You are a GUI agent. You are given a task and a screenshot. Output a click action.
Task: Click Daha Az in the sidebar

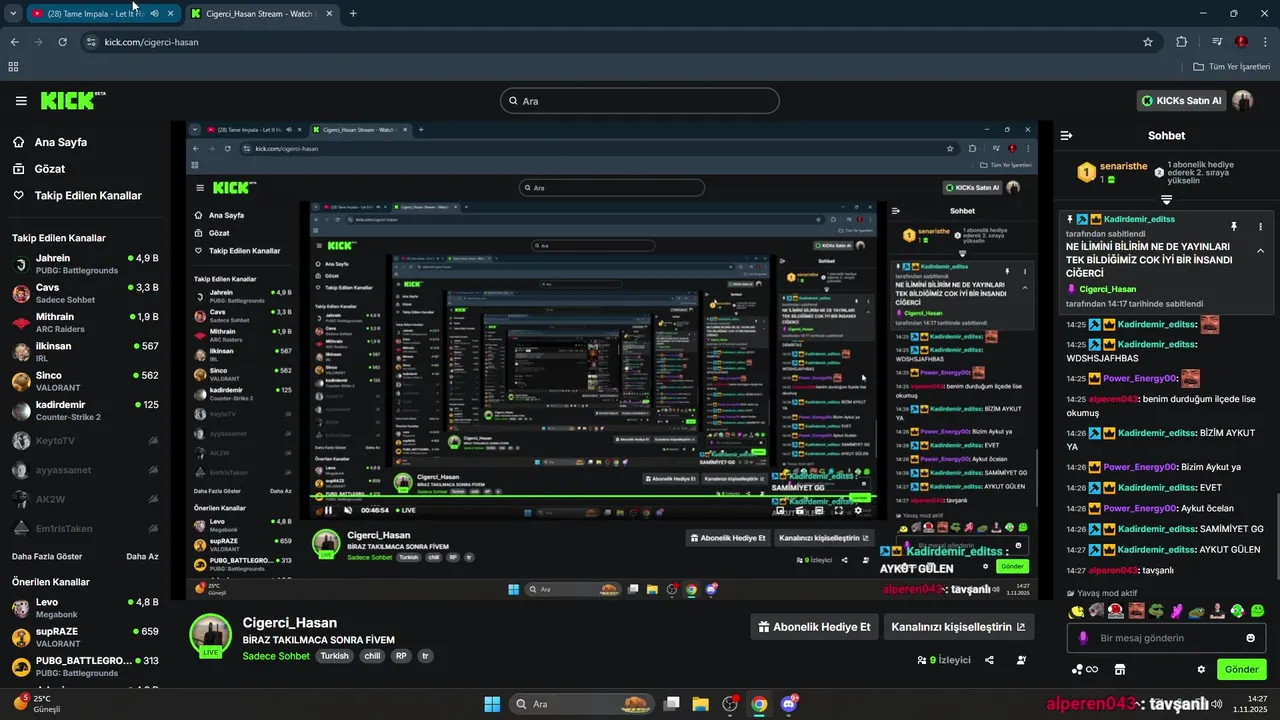(x=141, y=556)
